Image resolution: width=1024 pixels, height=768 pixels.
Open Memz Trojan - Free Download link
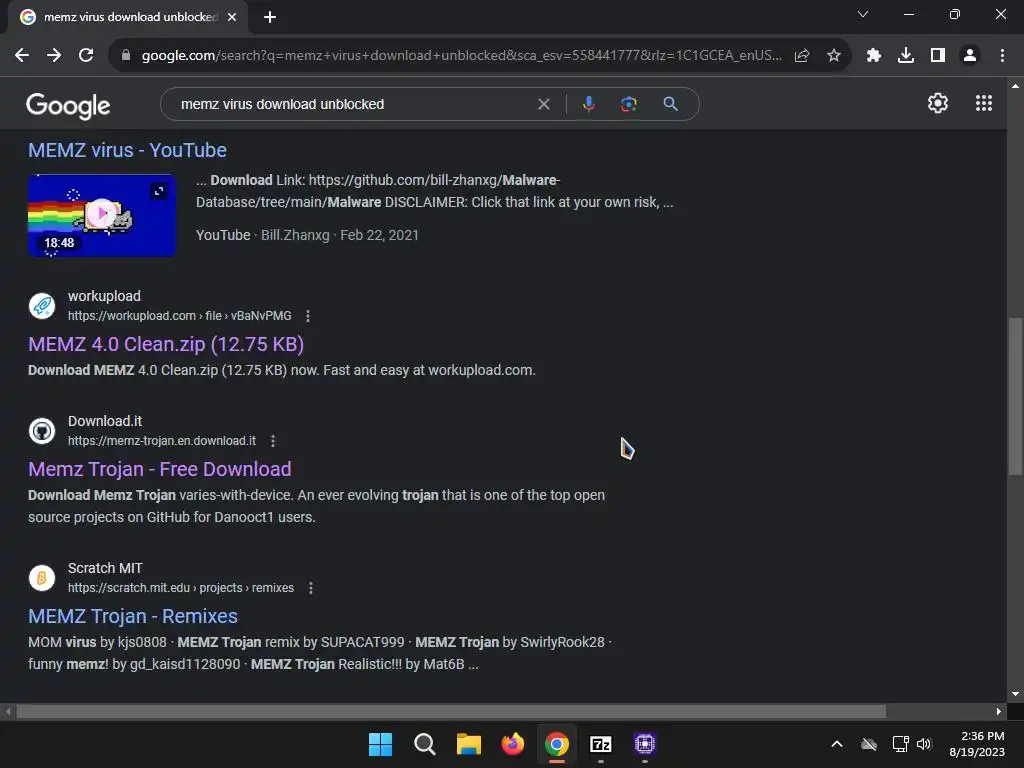click(x=159, y=469)
